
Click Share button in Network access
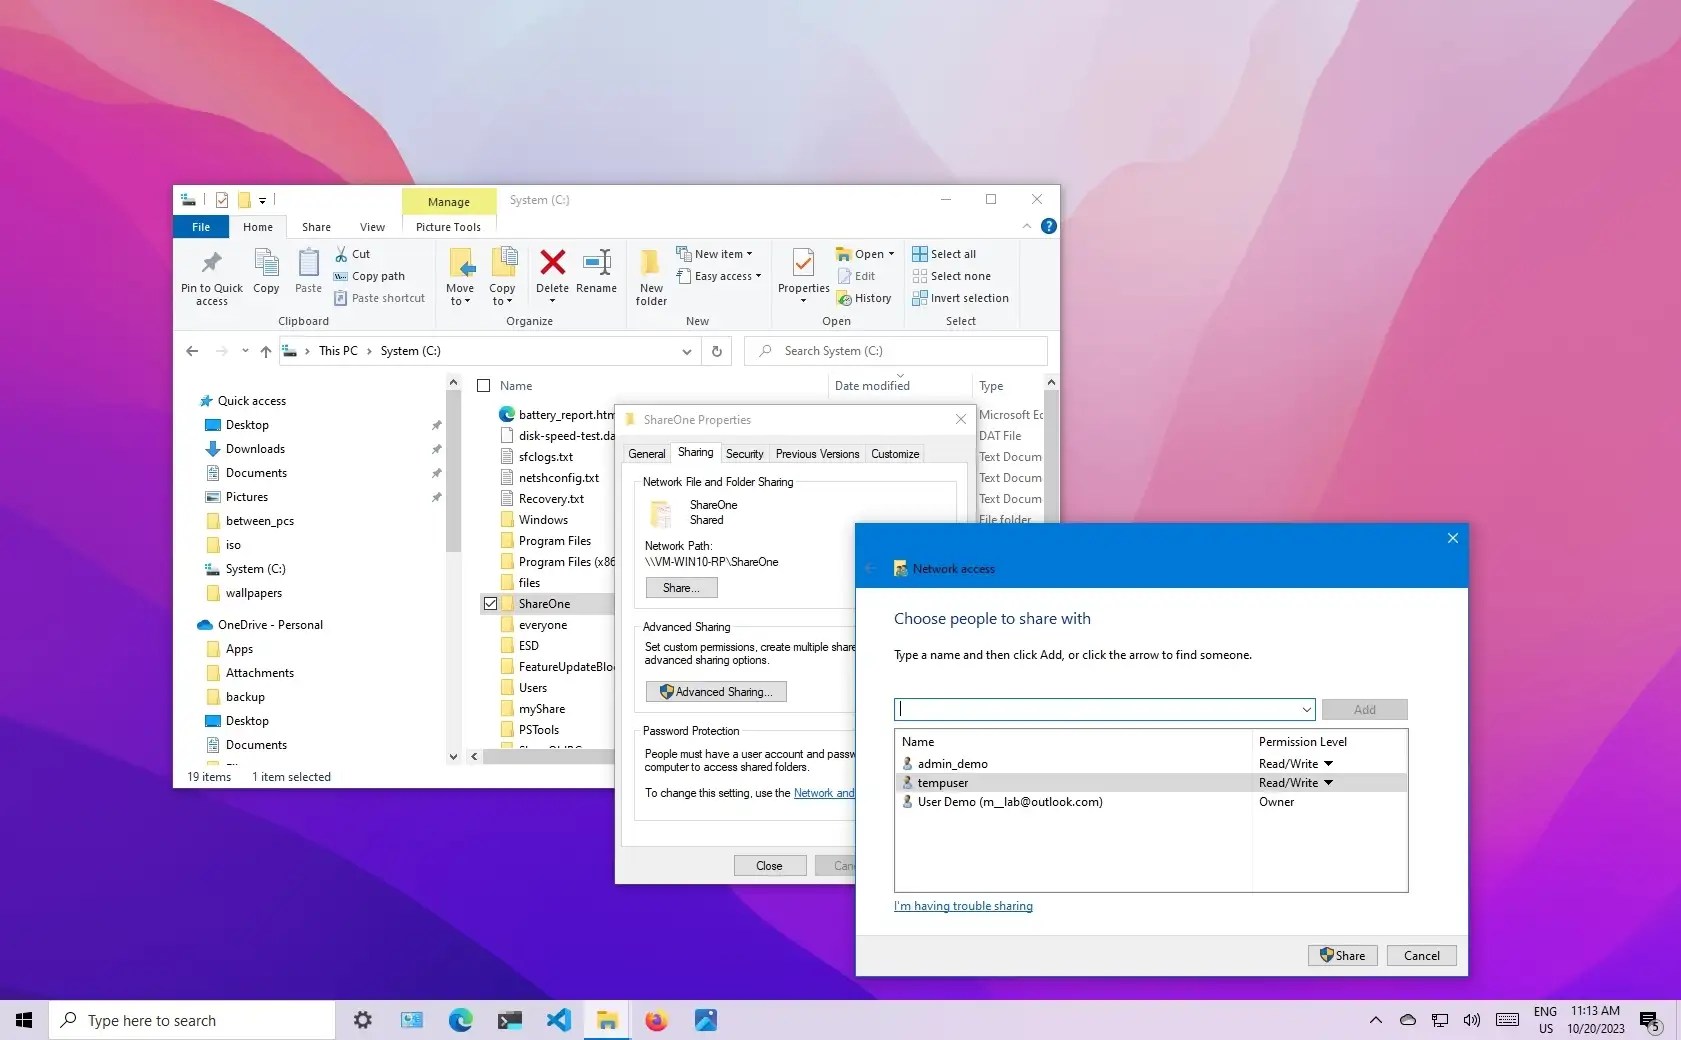[x=1343, y=956]
